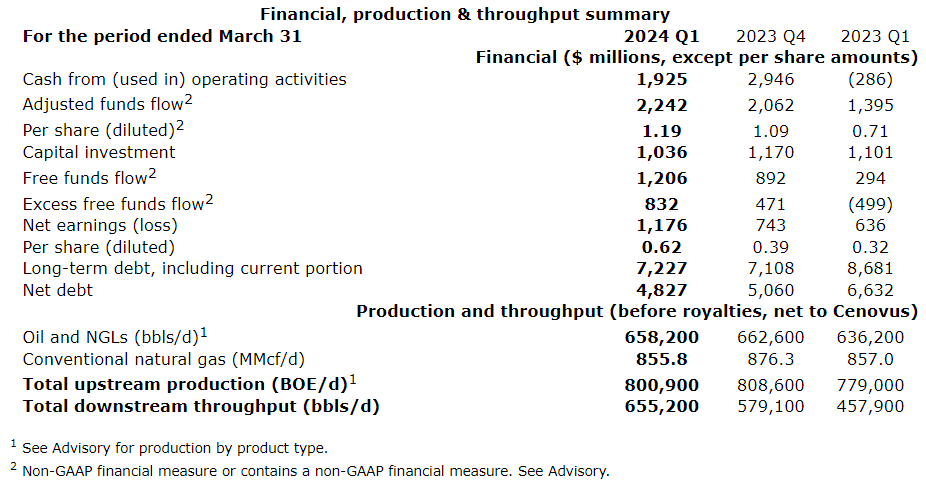Select the 'Adjusted funds flow' row label
The image size is (926, 483).
tap(102, 105)
